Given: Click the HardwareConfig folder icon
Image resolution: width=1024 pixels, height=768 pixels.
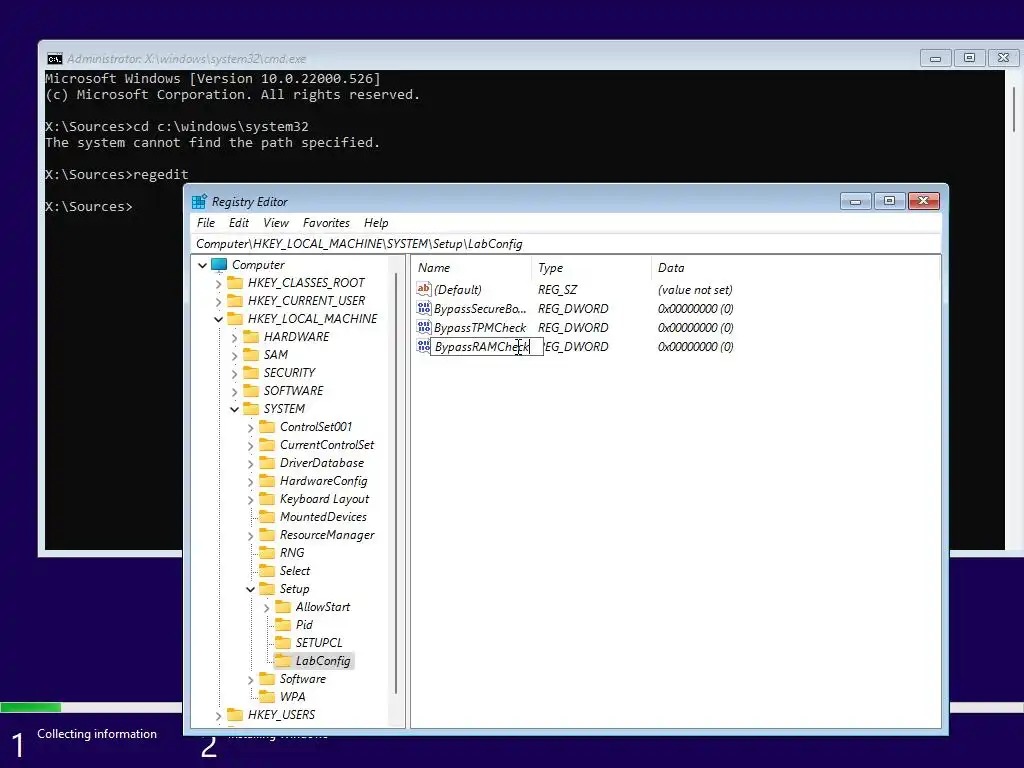Looking at the screenshot, I should (267, 481).
